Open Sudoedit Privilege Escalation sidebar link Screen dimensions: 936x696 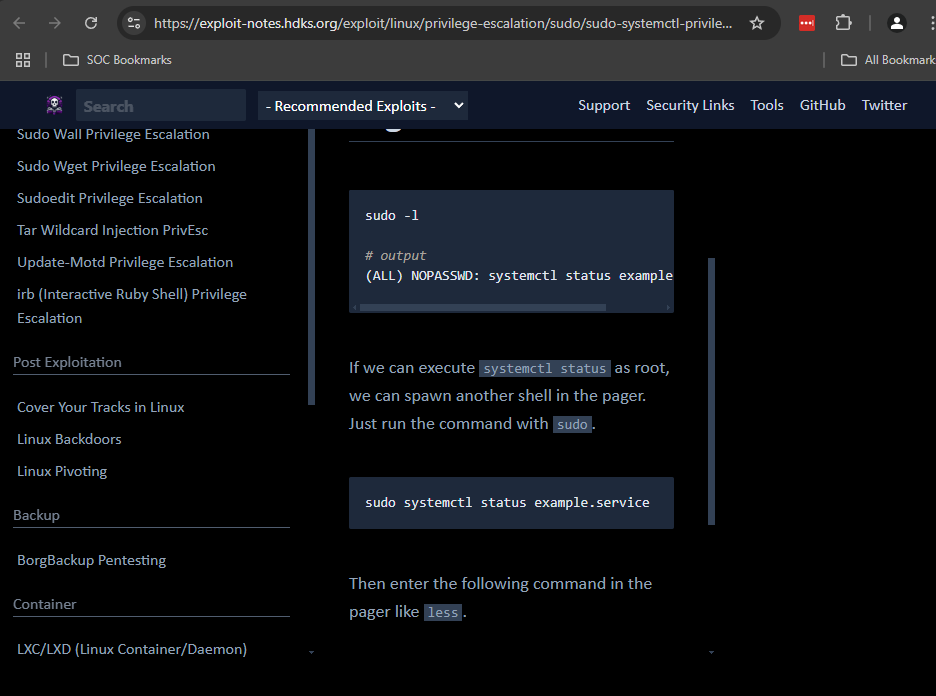pyautogui.click(x=110, y=198)
